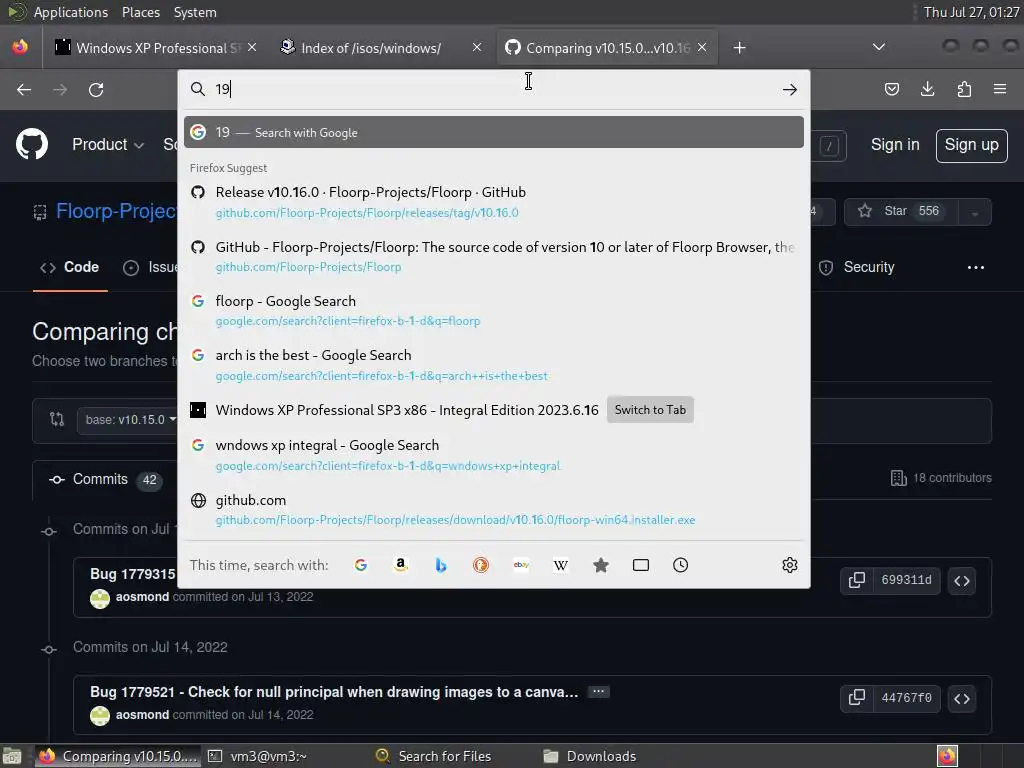
Task: Open 'floorp - Google Search' suggestion
Action: [x=493, y=310]
